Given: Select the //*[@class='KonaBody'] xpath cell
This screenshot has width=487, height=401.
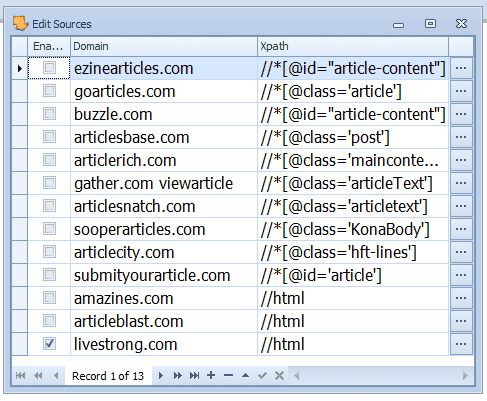Looking at the screenshot, I should [353, 229].
